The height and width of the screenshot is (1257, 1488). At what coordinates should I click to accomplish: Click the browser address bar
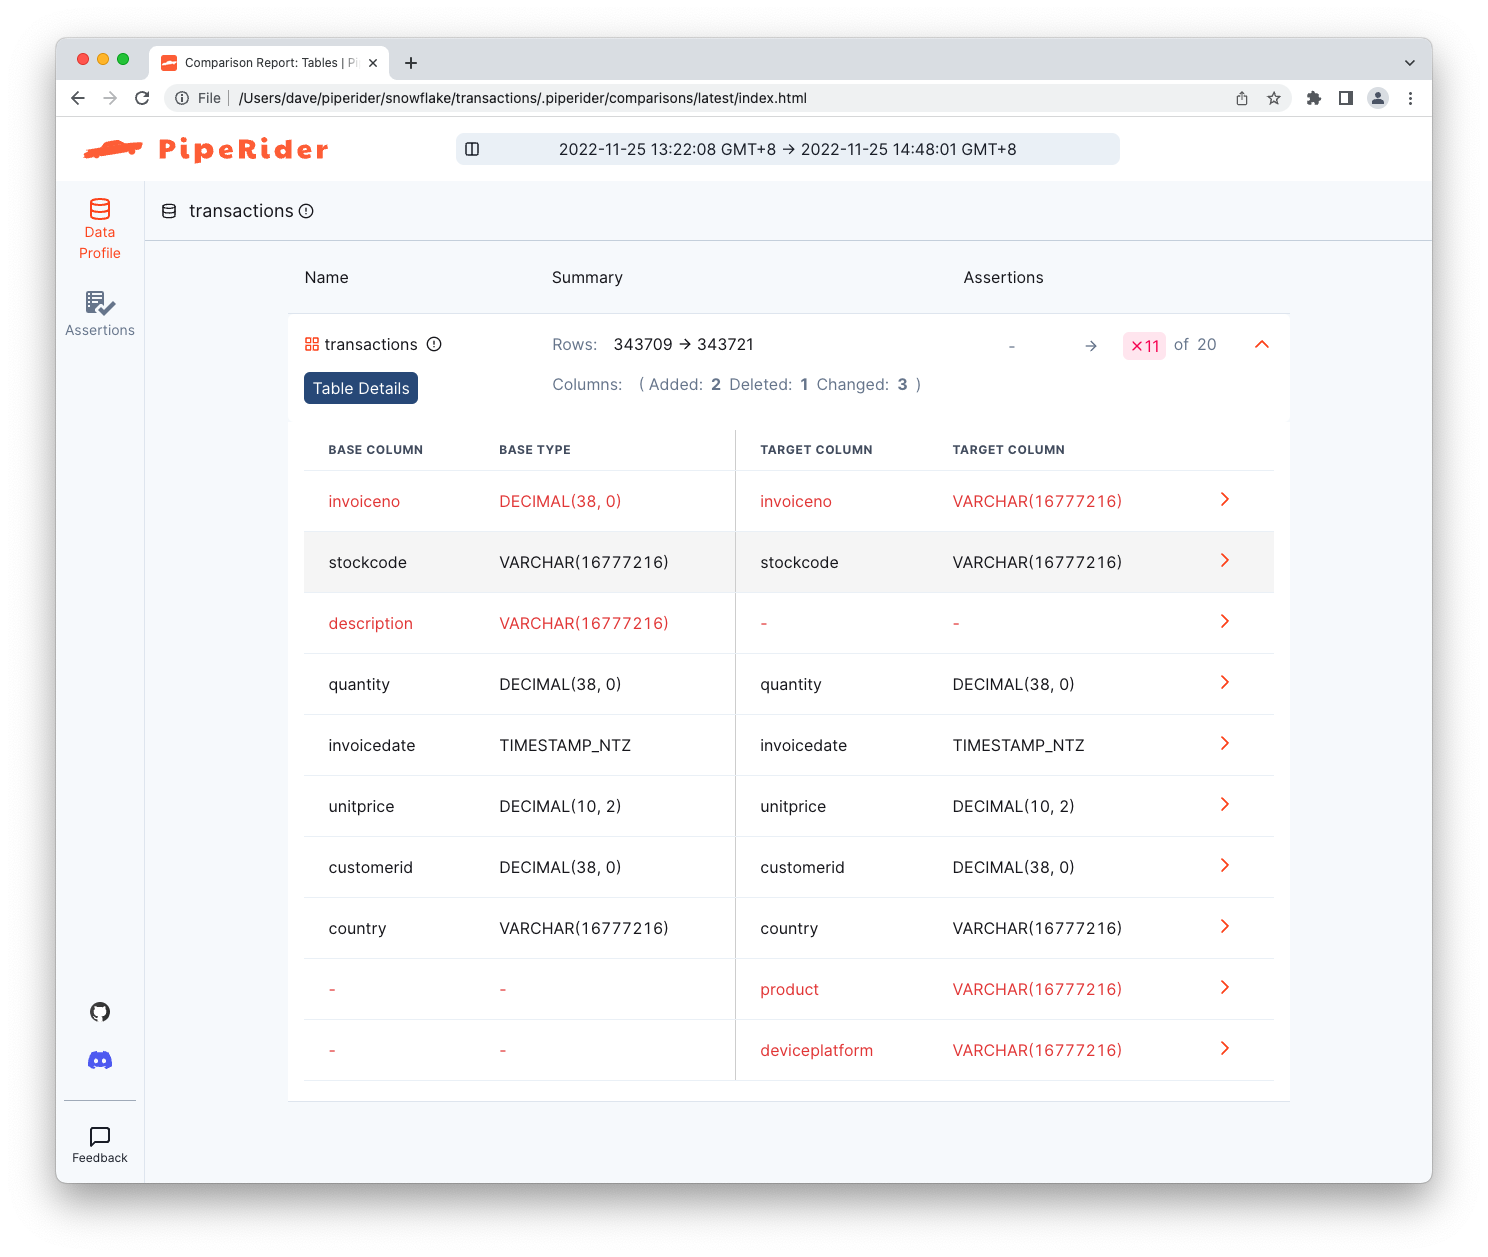pyautogui.click(x=700, y=98)
